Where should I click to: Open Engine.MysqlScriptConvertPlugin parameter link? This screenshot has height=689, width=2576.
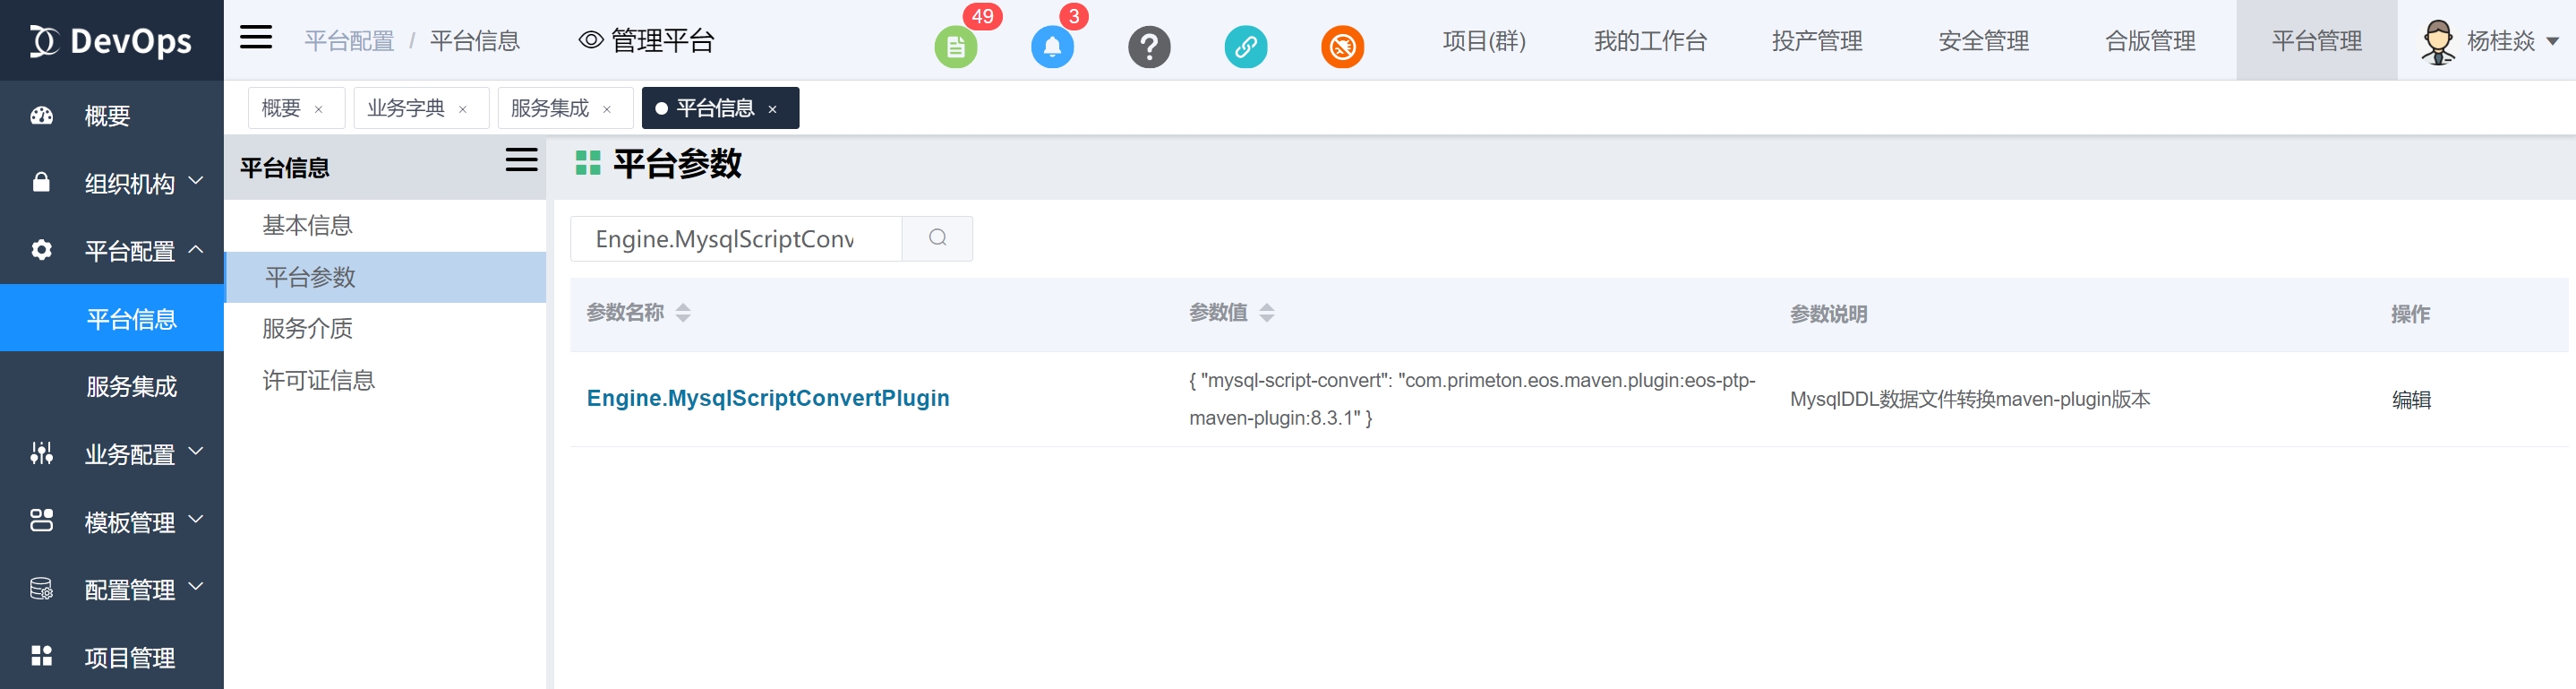[768, 398]
